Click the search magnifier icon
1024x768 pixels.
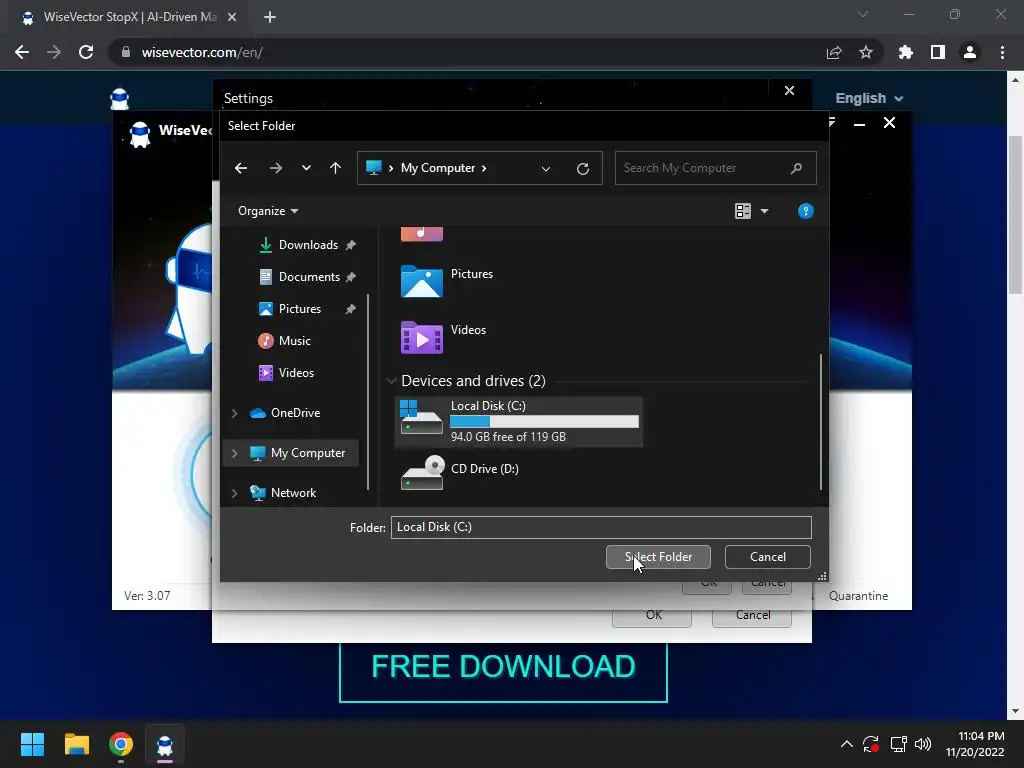pyautogui.click(x=796, y=168)
